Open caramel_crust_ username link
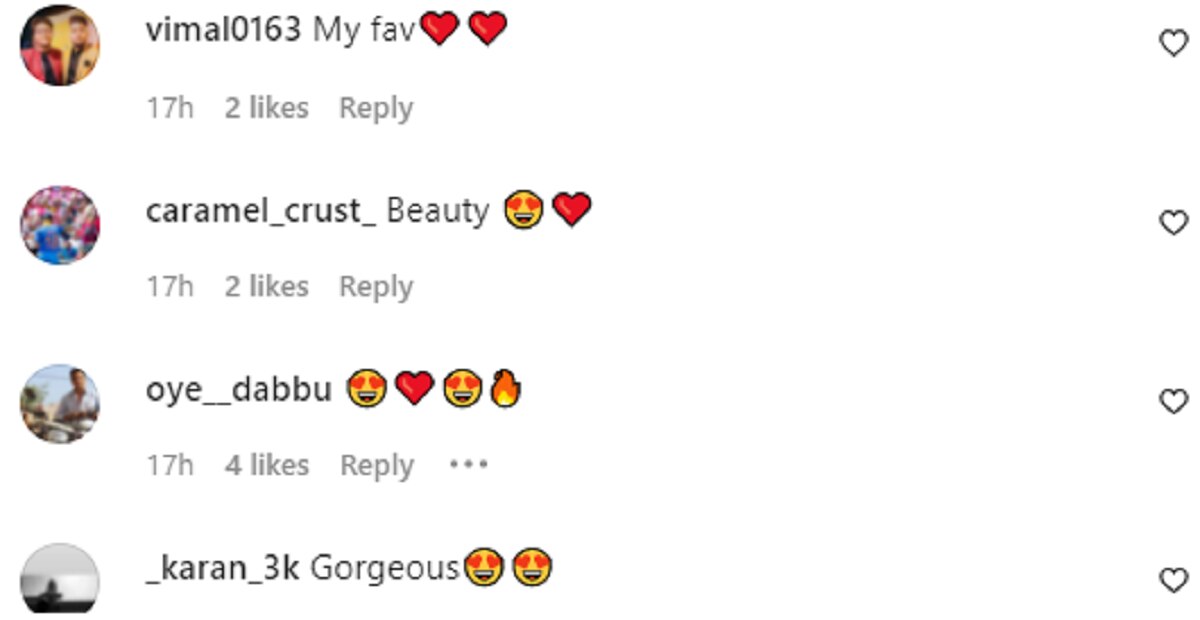This screenshot has width=1200, height=620. (261, 211)
